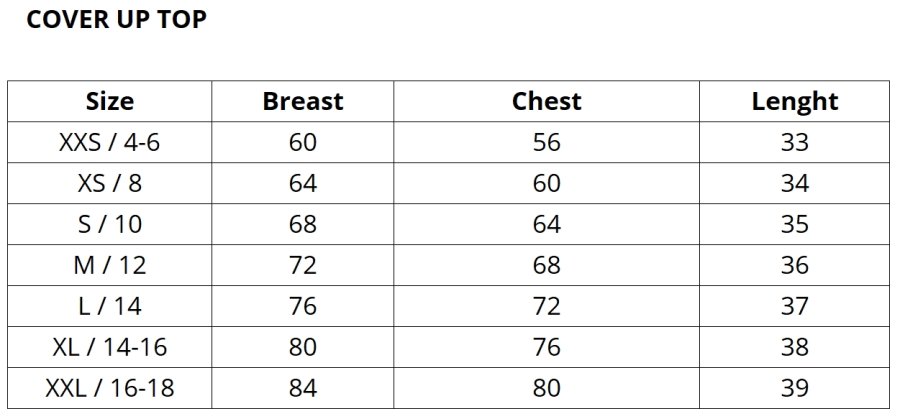This screenshot has width=900, height=419.
Task: Select the XS / 8 size cell
Action: [110, 183]
